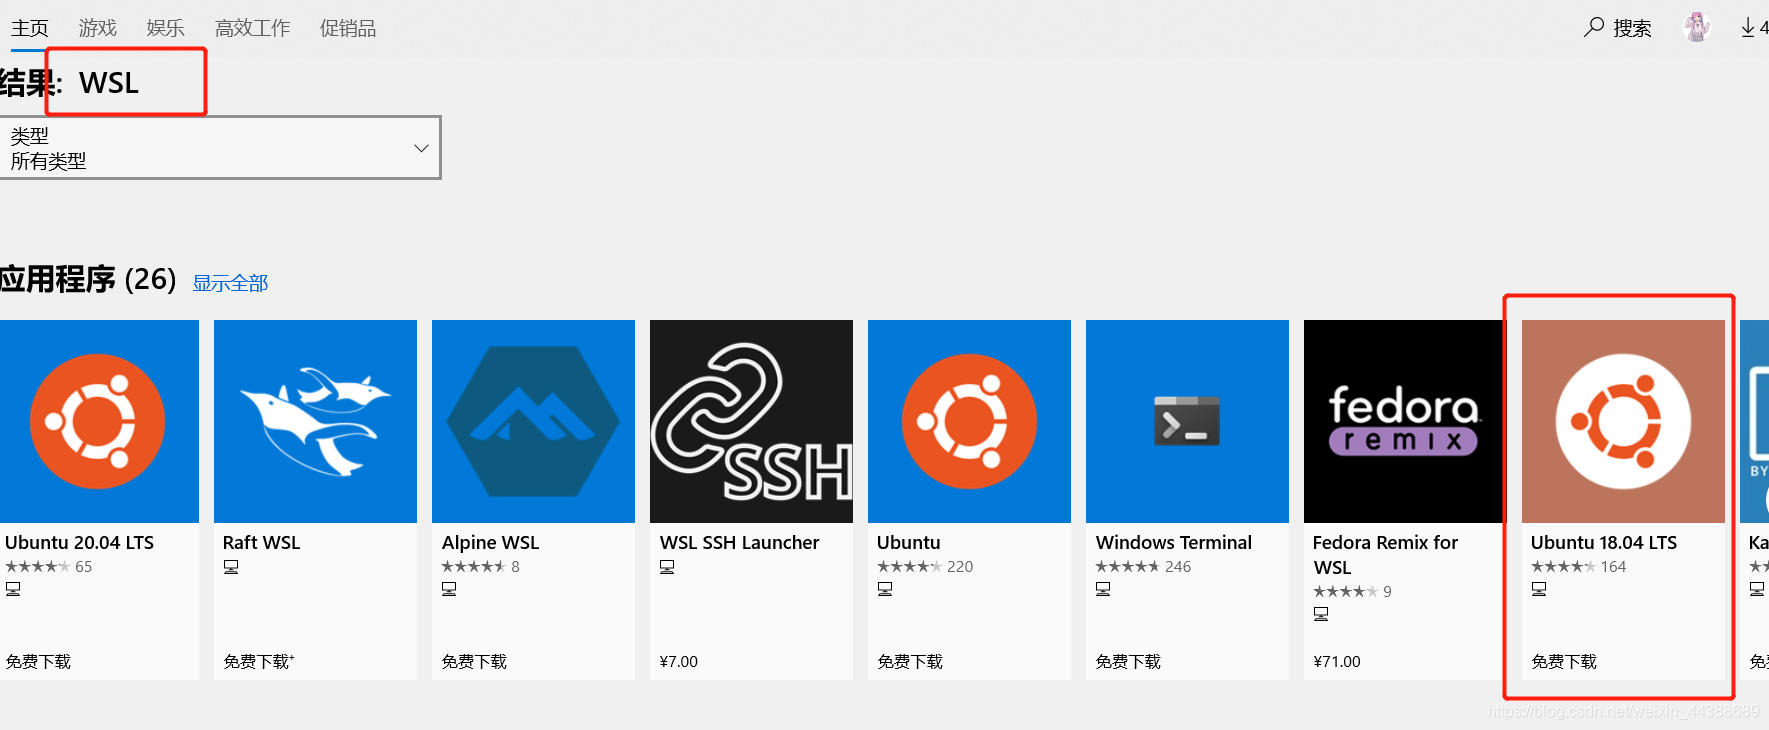Click the search magnifier icon

(x=1594, y=27)
